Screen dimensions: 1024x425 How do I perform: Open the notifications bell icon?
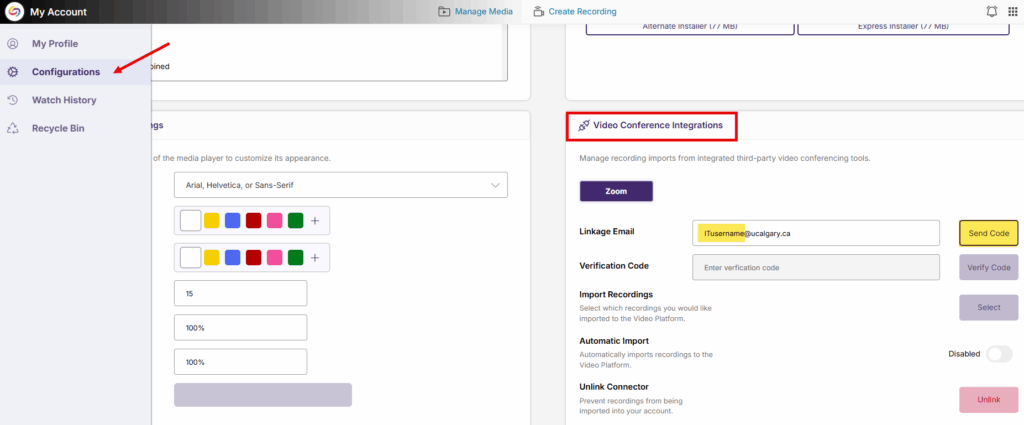992,11
